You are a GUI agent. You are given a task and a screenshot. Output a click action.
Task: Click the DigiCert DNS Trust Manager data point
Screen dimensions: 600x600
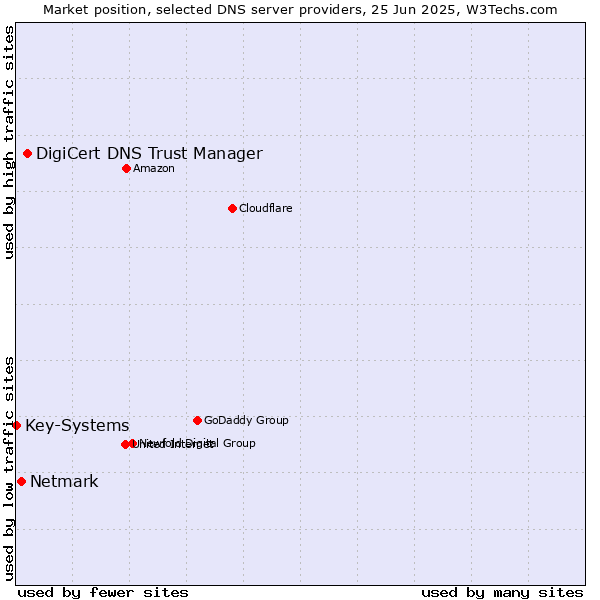point(28,153)
